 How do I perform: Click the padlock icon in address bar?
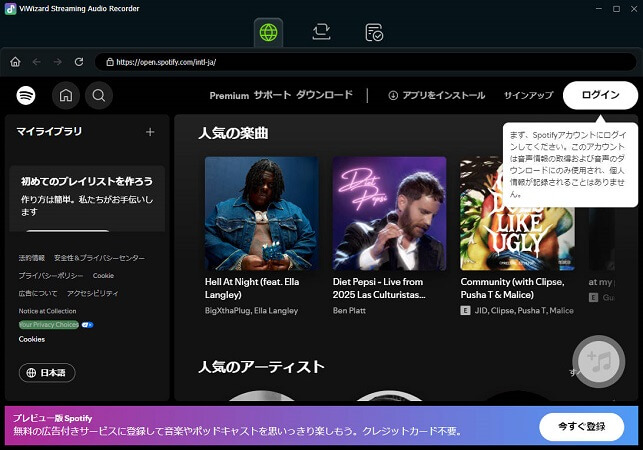tap(110, 62)
